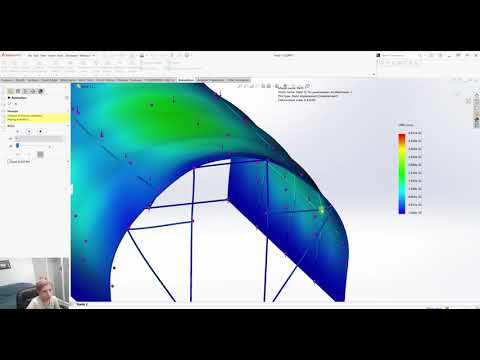Open the Tools menu
This screenshot has width=480, height=360.
pos(60,55)
